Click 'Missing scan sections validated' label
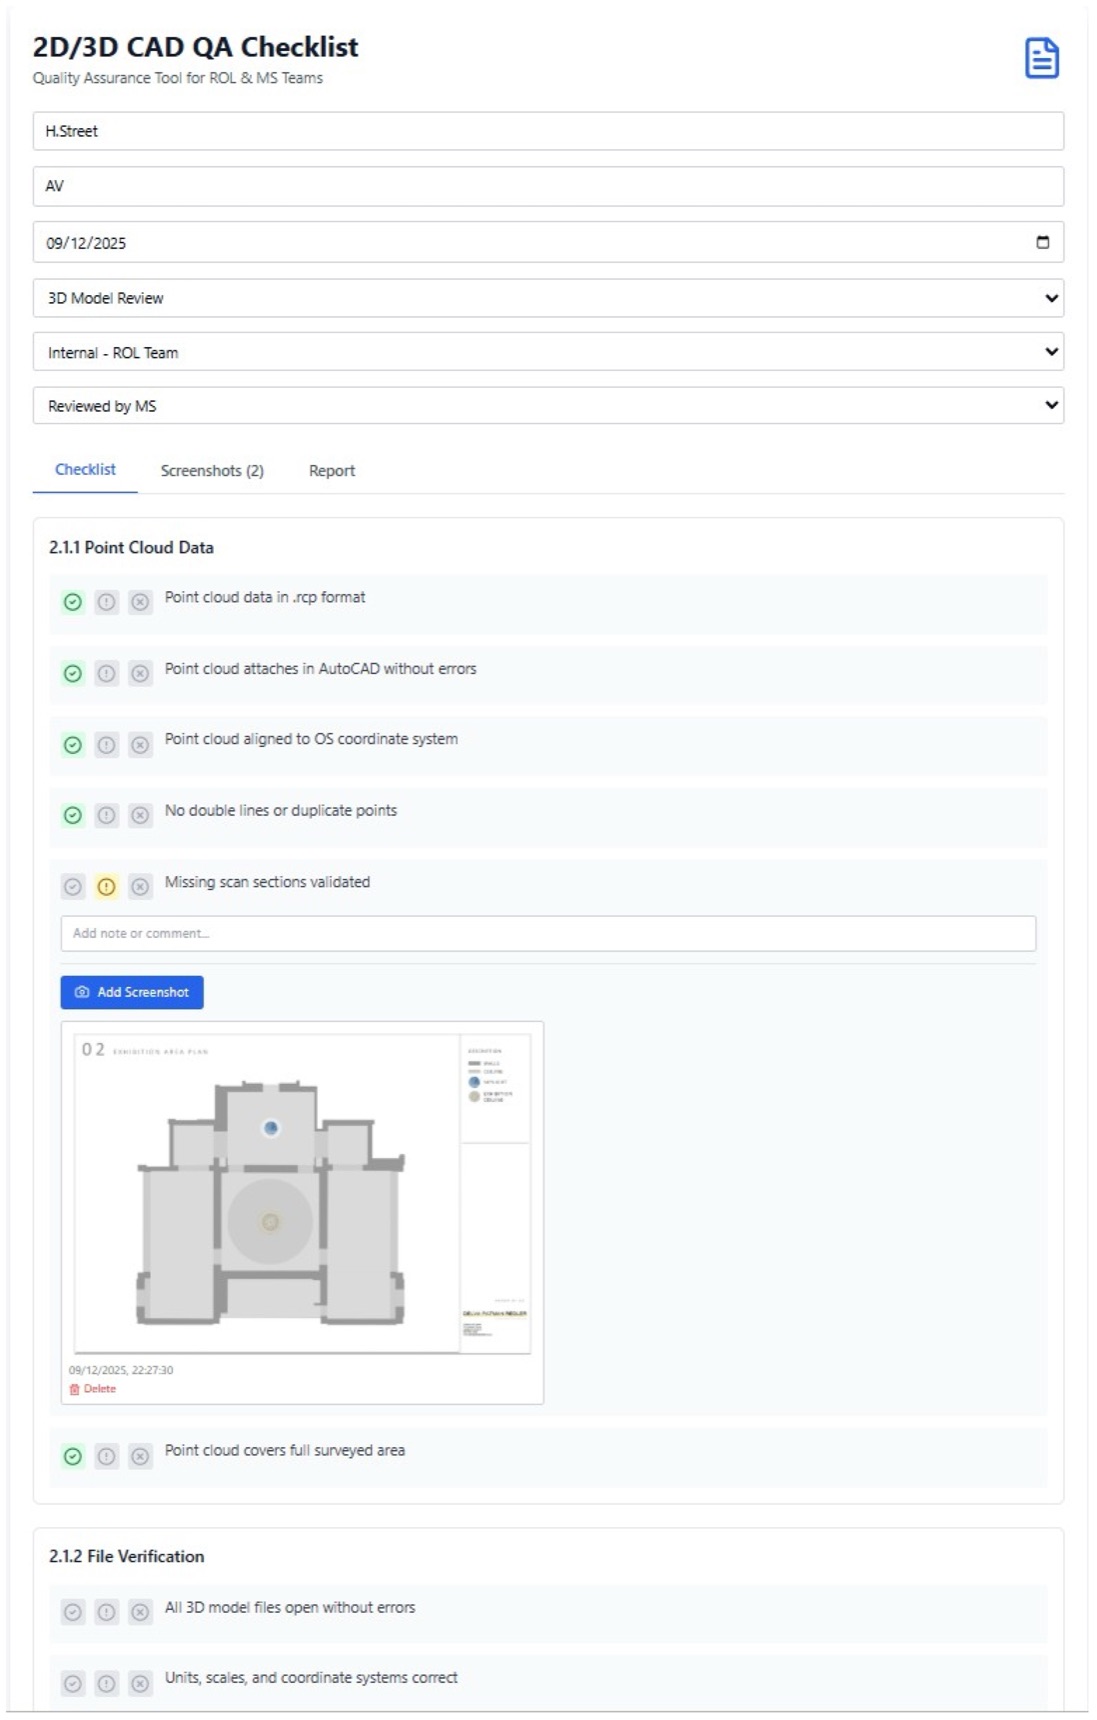The image size is (1097, 1720). tap(267, 882)
